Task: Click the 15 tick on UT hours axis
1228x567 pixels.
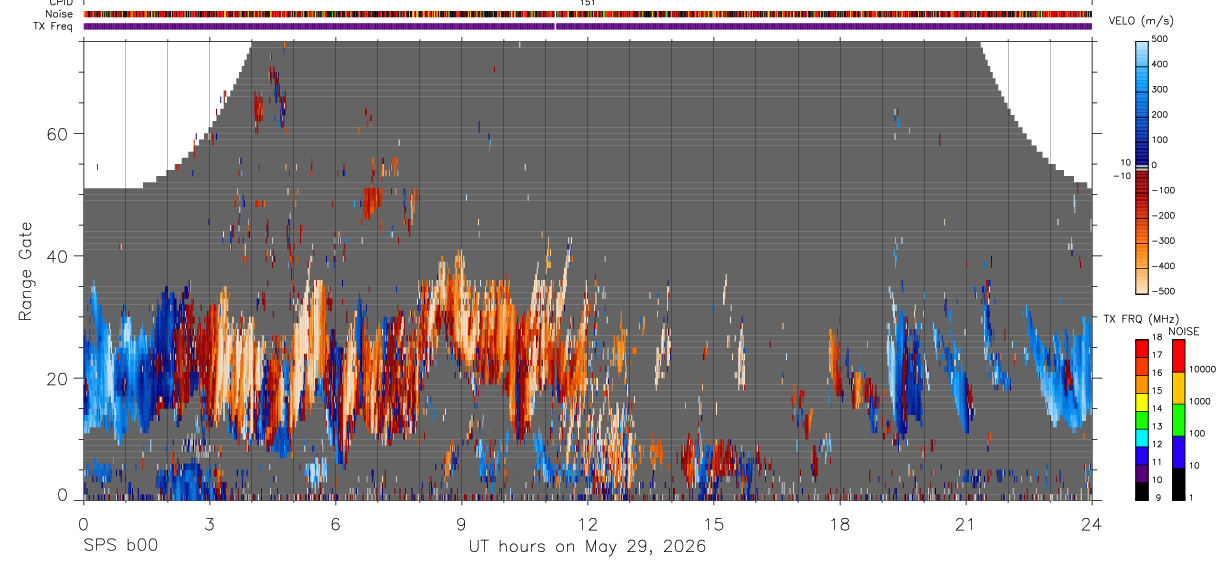Action: click(x=714, y=523)
